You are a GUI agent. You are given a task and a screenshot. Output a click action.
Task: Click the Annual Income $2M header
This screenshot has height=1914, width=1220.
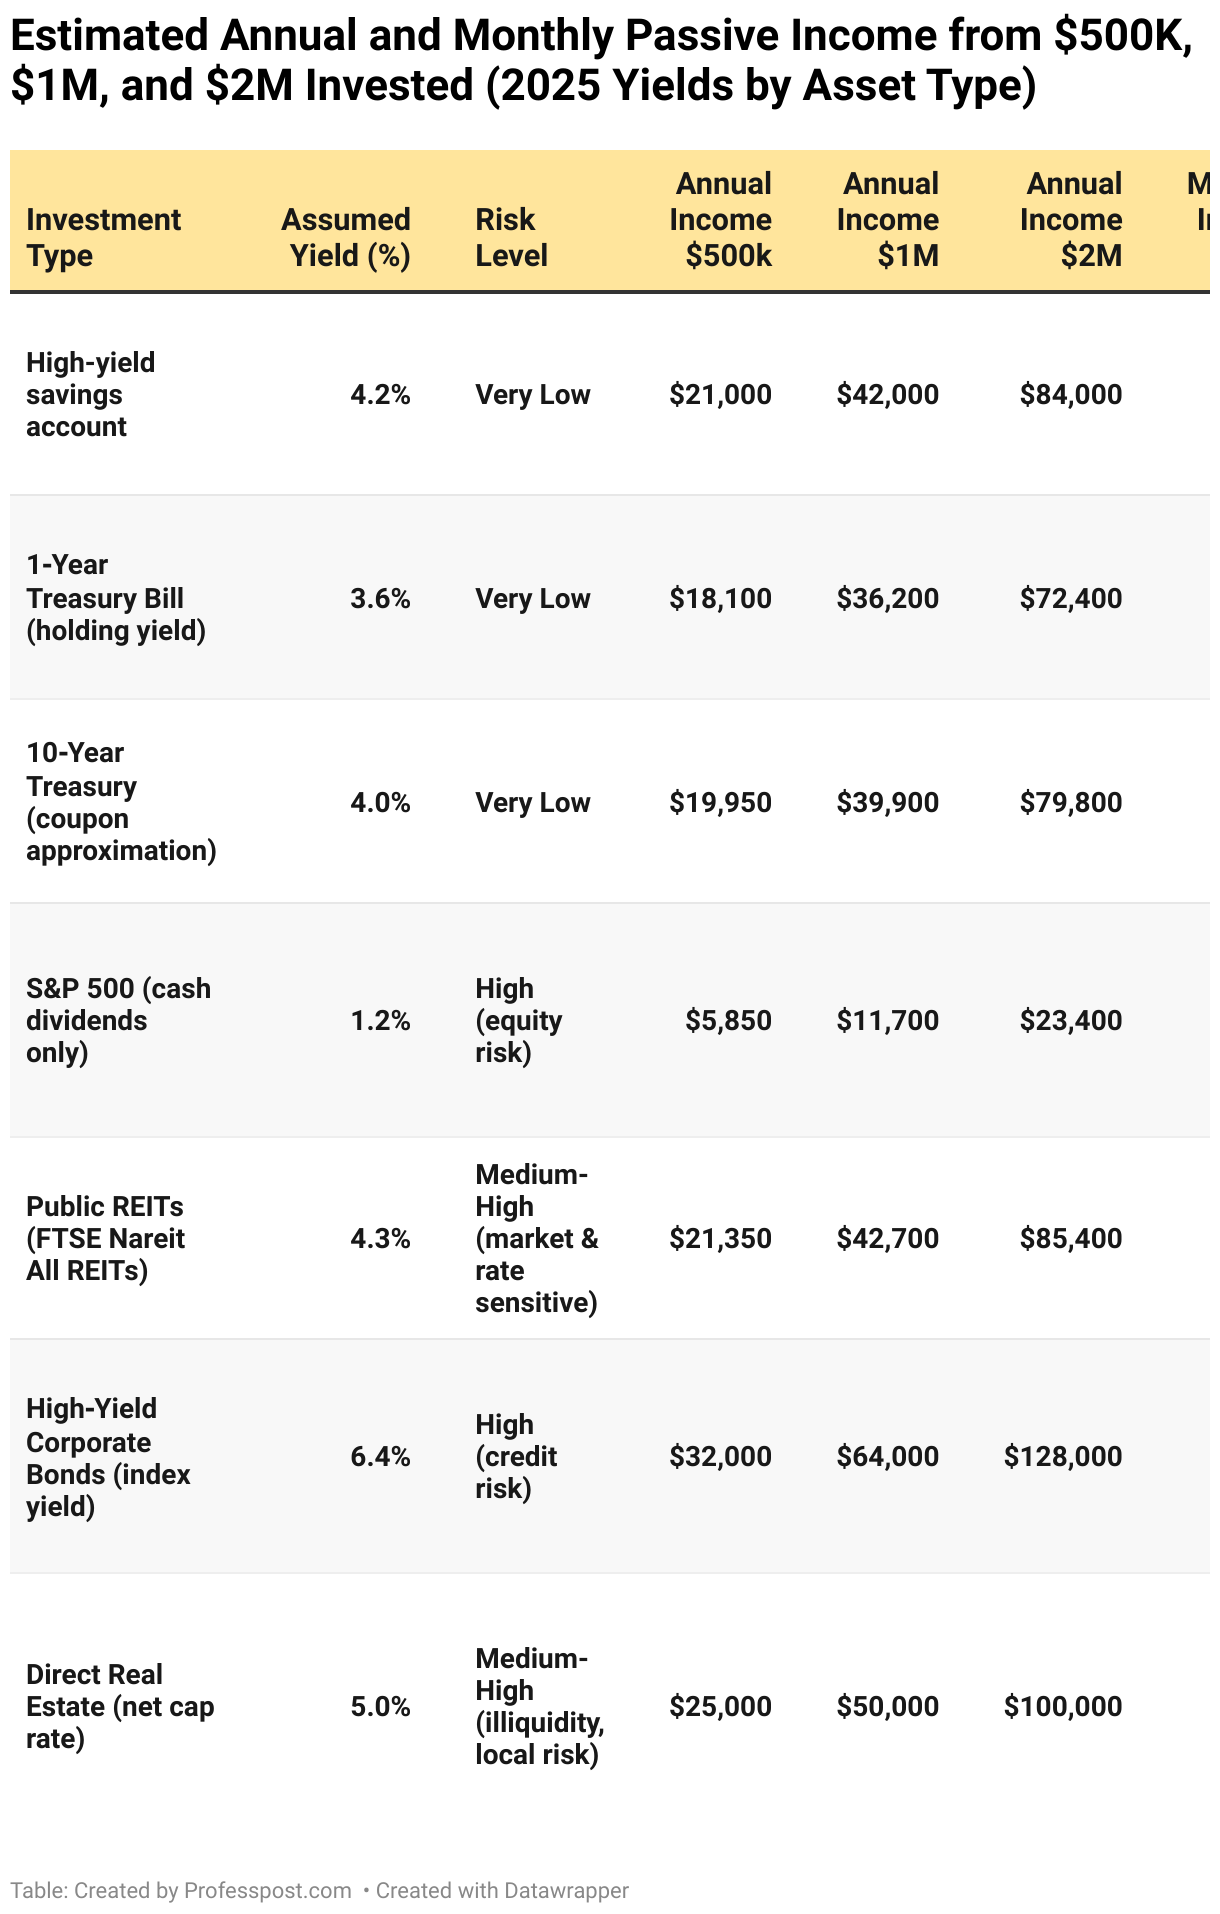coord(1071,219)
